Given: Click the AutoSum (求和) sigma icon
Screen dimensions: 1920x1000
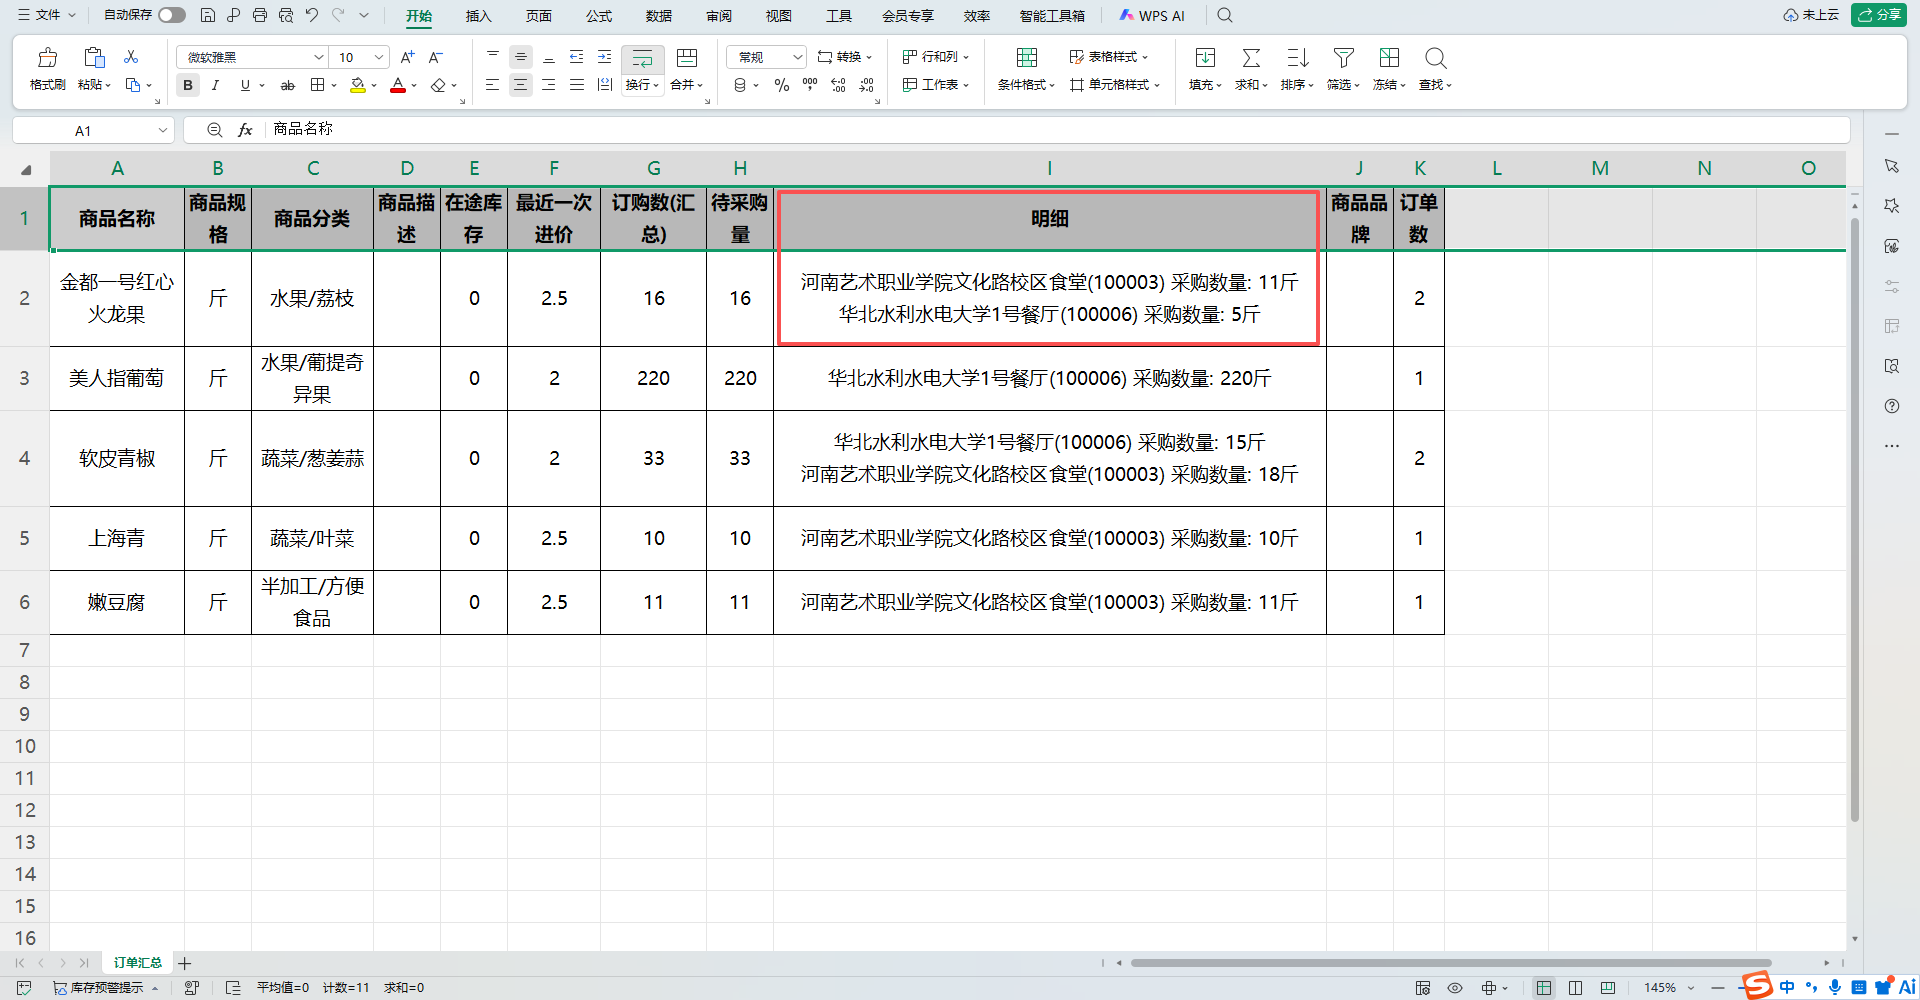Looking at the screenshot, I should [1251, 58].
